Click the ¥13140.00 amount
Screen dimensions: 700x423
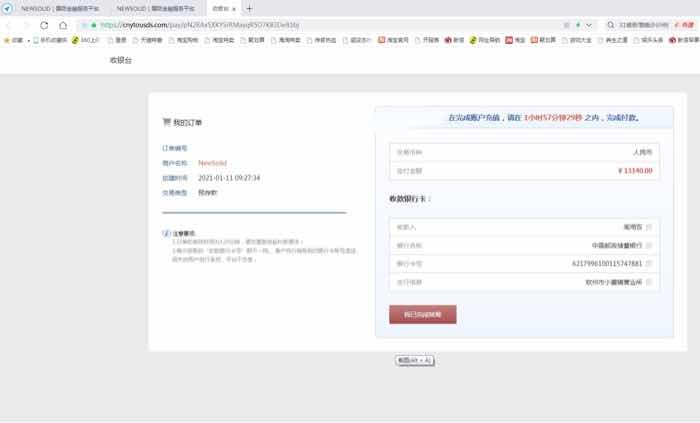pyautogui.click(x=635, y=170)
